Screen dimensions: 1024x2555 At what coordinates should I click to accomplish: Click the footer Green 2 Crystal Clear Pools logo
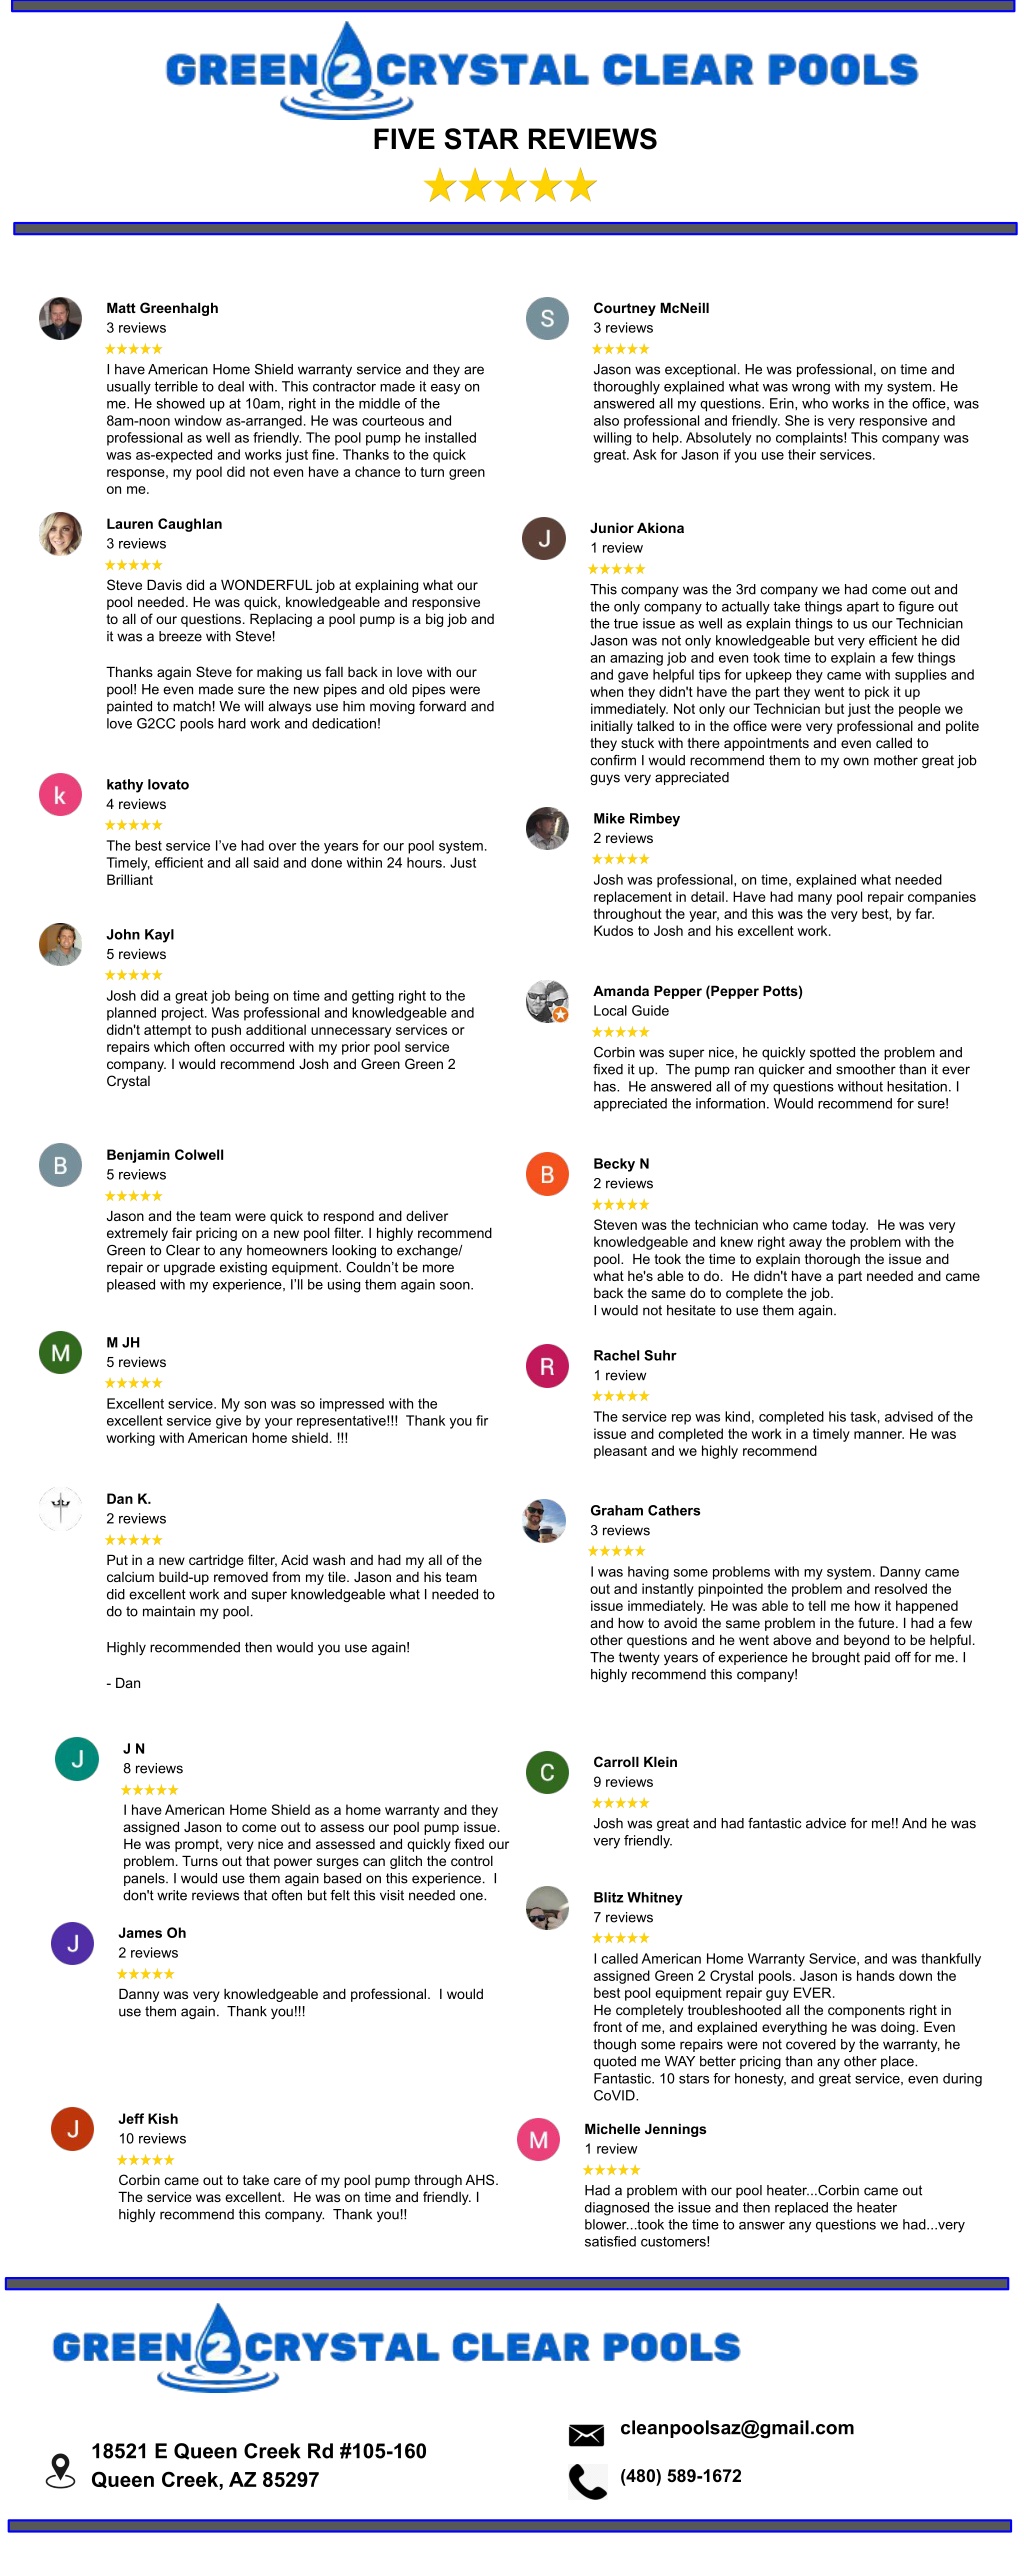(x=396, y=2348)
